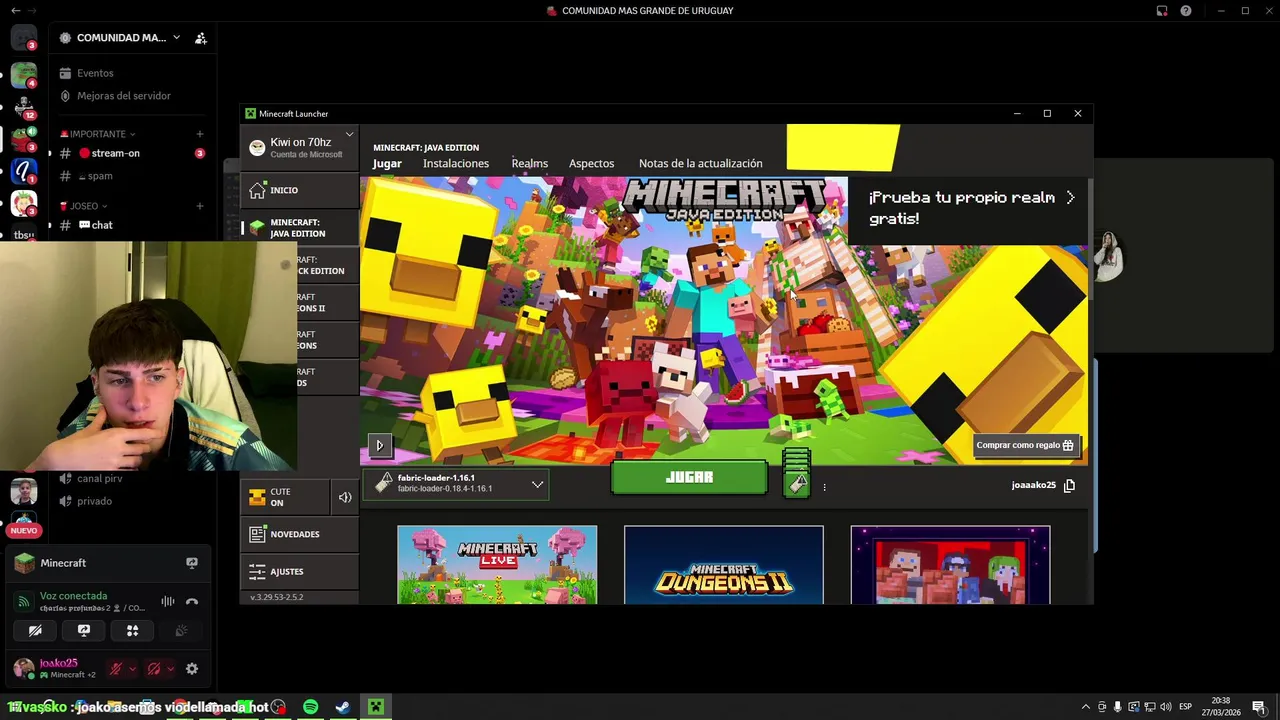Collapse the IMPORTANTE category in Discord
Screen dimensions: 1280x720
(98, 134)
